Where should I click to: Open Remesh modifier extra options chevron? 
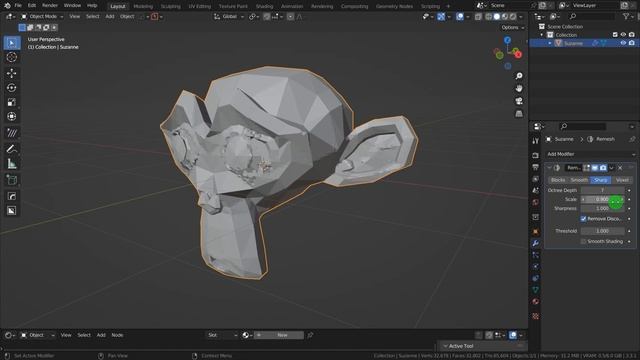611,168
